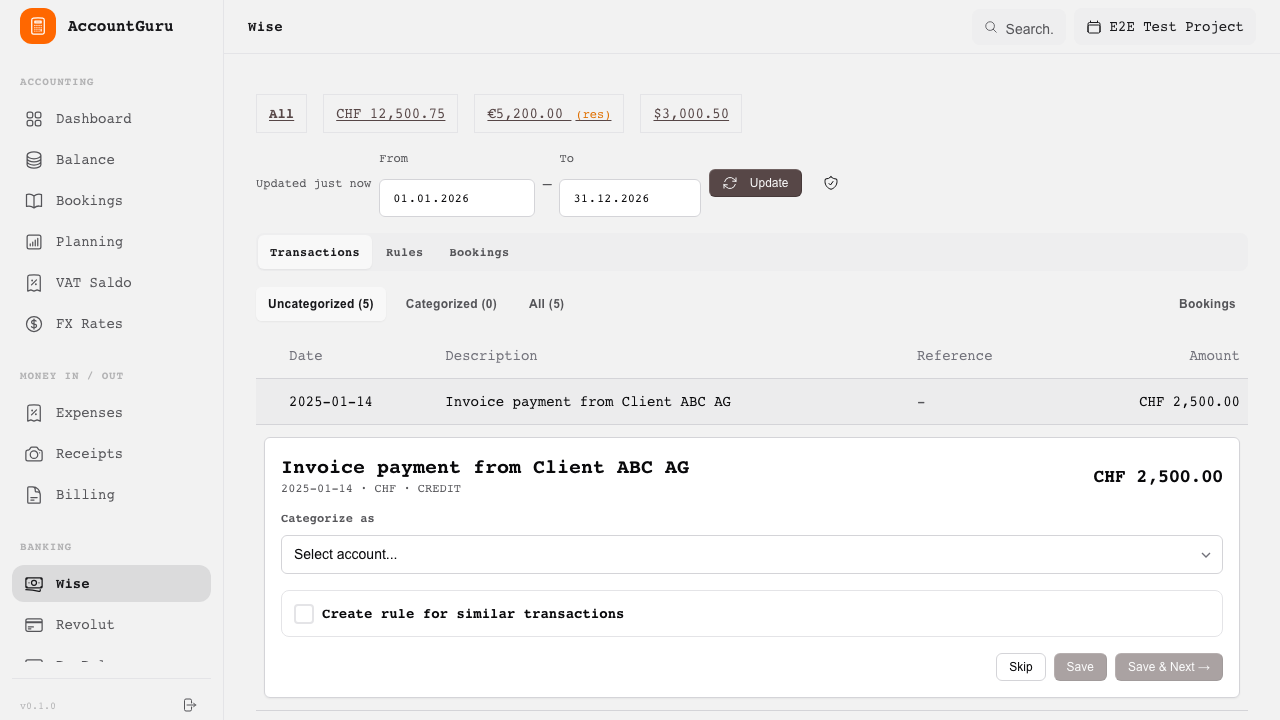The height and width of the screenshot is (720, 1280).
Task: Click the shield icon next to Update
Action: click(831, 183)
